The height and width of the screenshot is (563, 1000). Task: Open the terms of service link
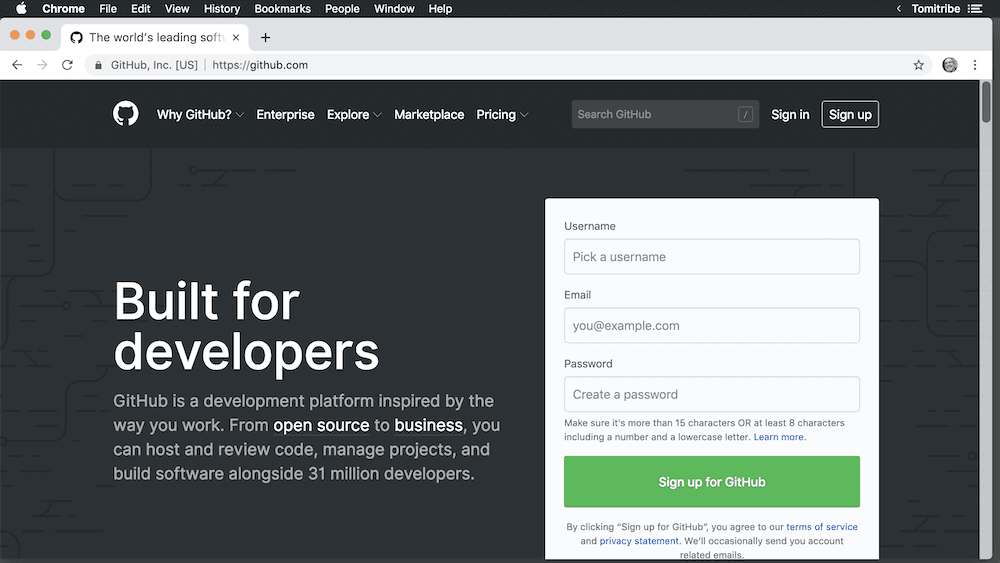(821, 527)
